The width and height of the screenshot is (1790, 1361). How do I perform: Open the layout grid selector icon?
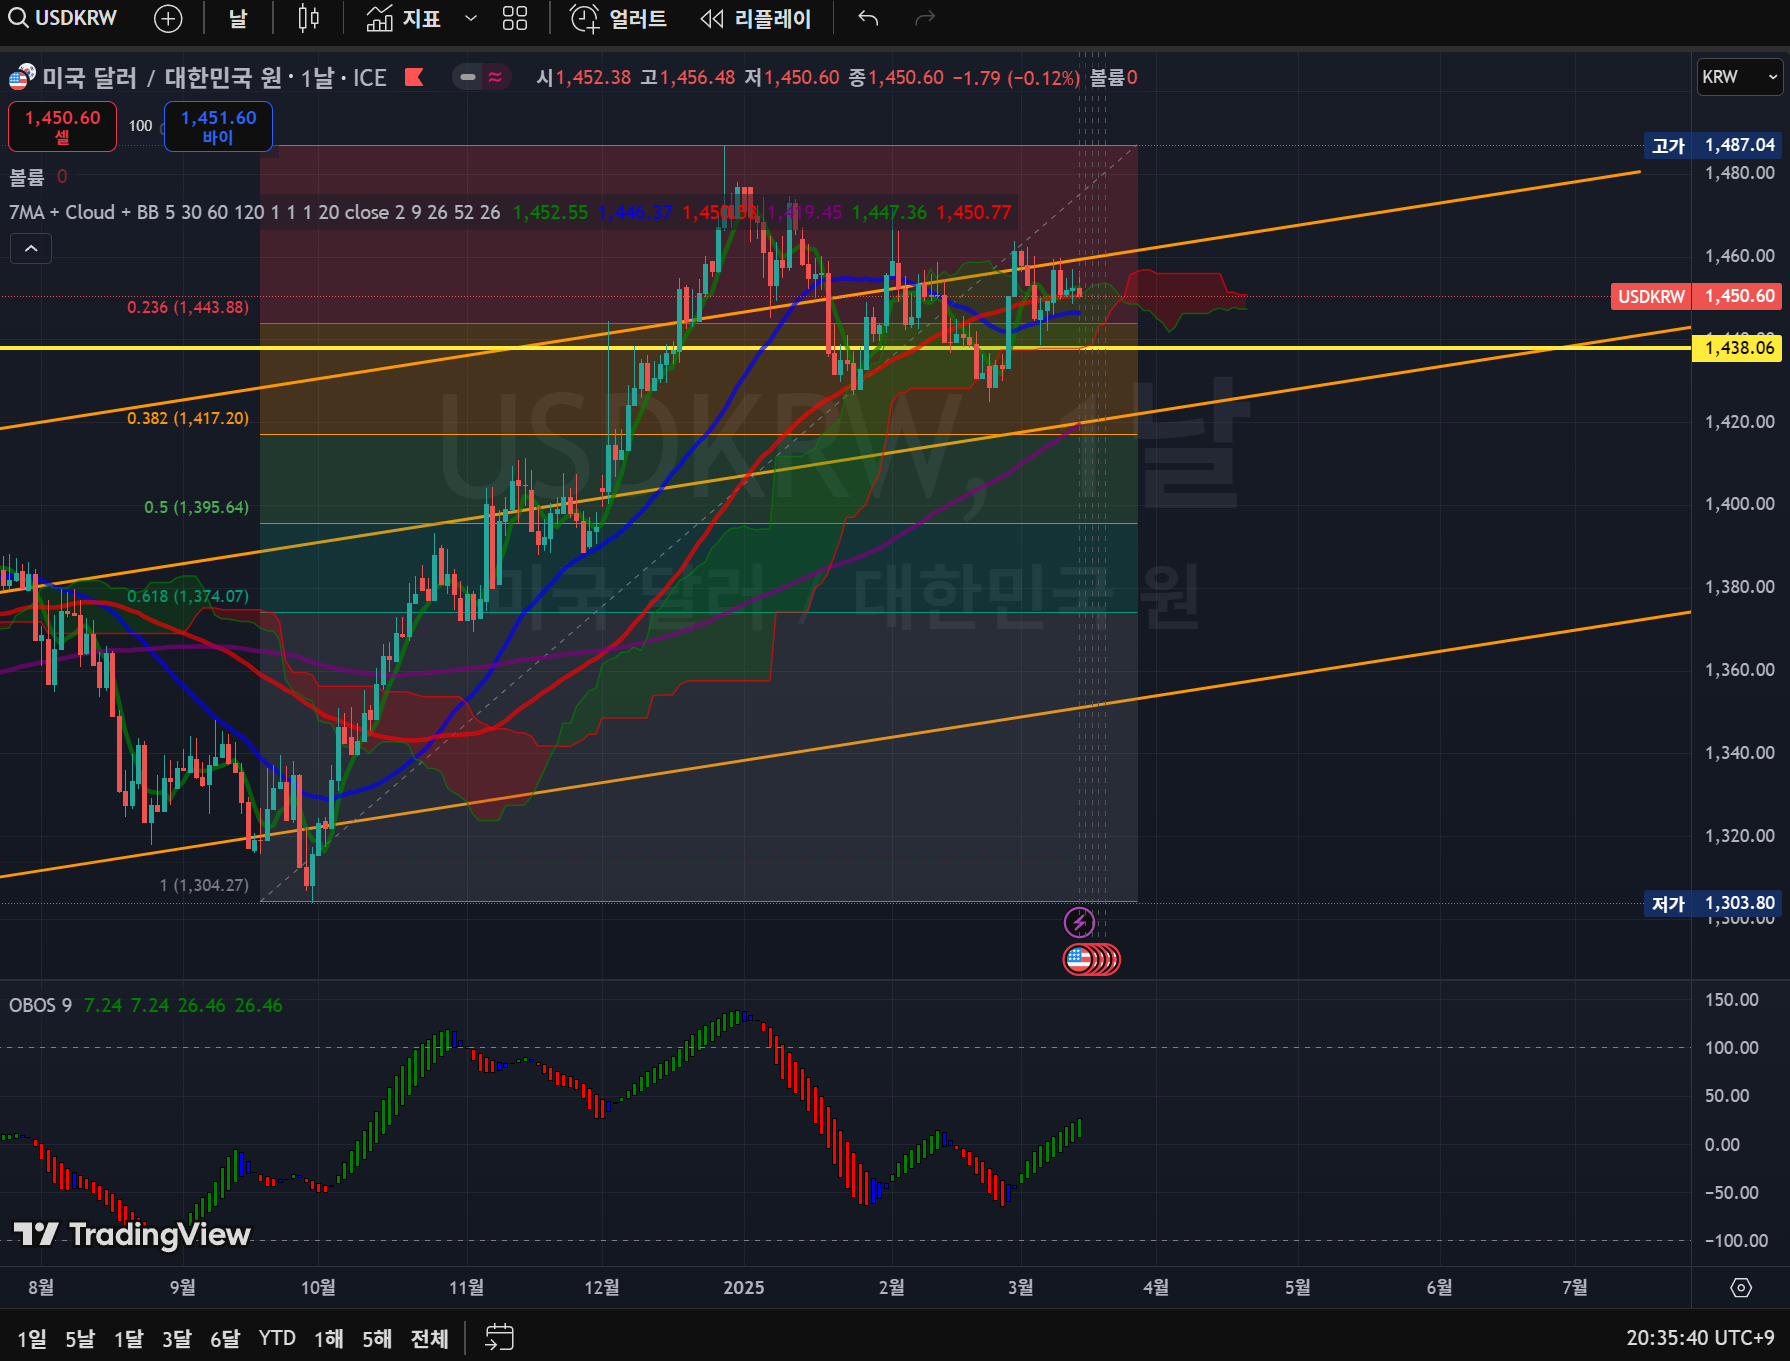tap(514, 19)
